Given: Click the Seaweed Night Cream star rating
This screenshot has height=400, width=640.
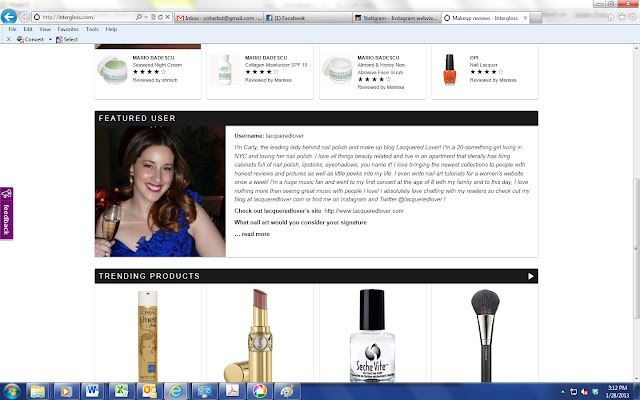Looking at the screenshot, I should [149, 72].
